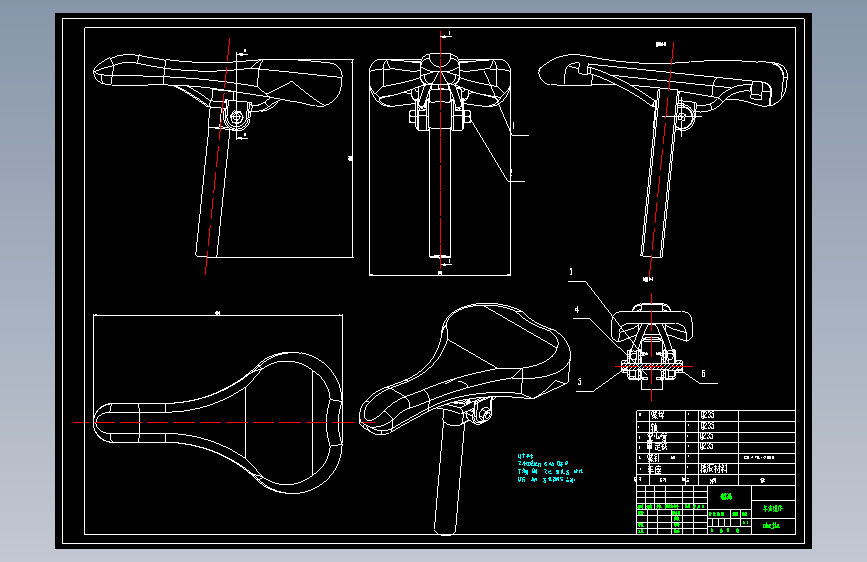Pick the front view saddle with vertical post

click(440, 156)
